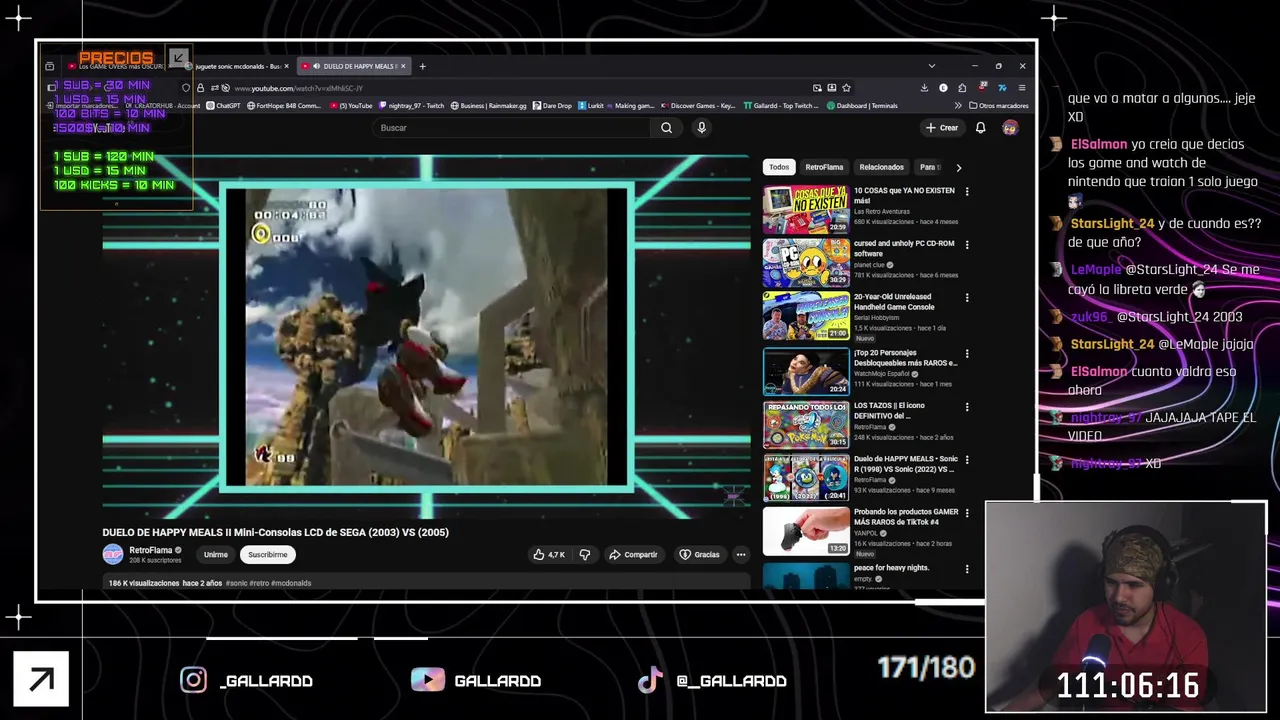This screenshot has width=1280, height=720.
Task: Open 'nightray_97 - Twitch' bookmark
Action: pos(412,105)
